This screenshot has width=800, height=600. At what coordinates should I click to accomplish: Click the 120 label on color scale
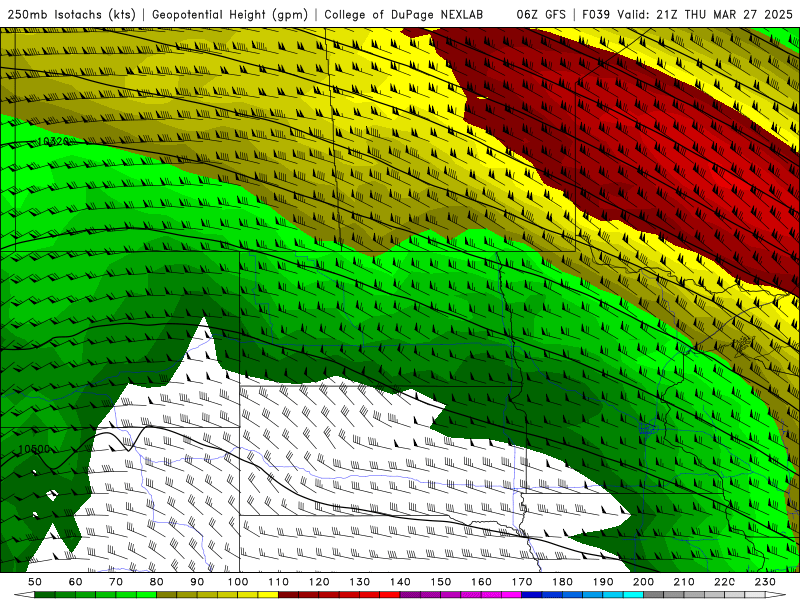[x=319, y=582]
